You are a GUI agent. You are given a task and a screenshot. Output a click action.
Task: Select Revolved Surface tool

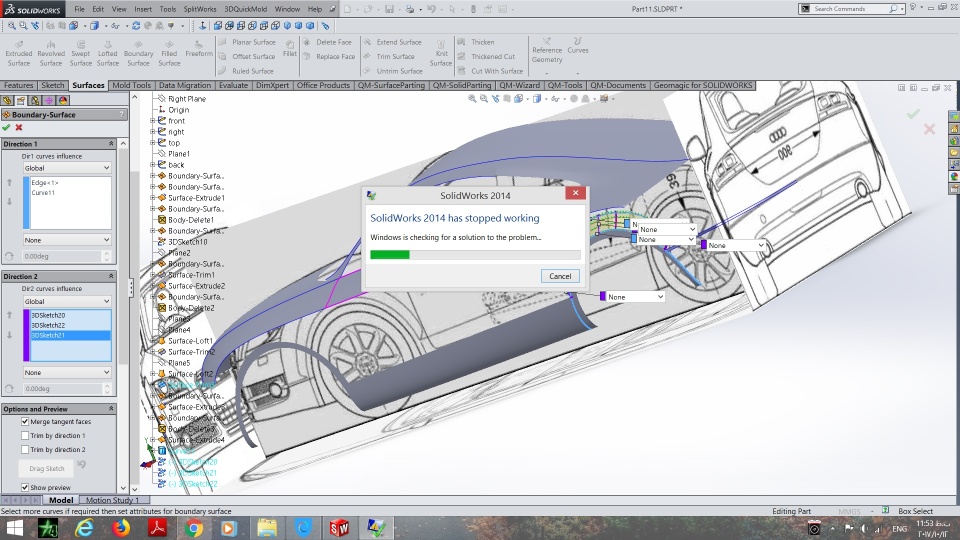51,53
